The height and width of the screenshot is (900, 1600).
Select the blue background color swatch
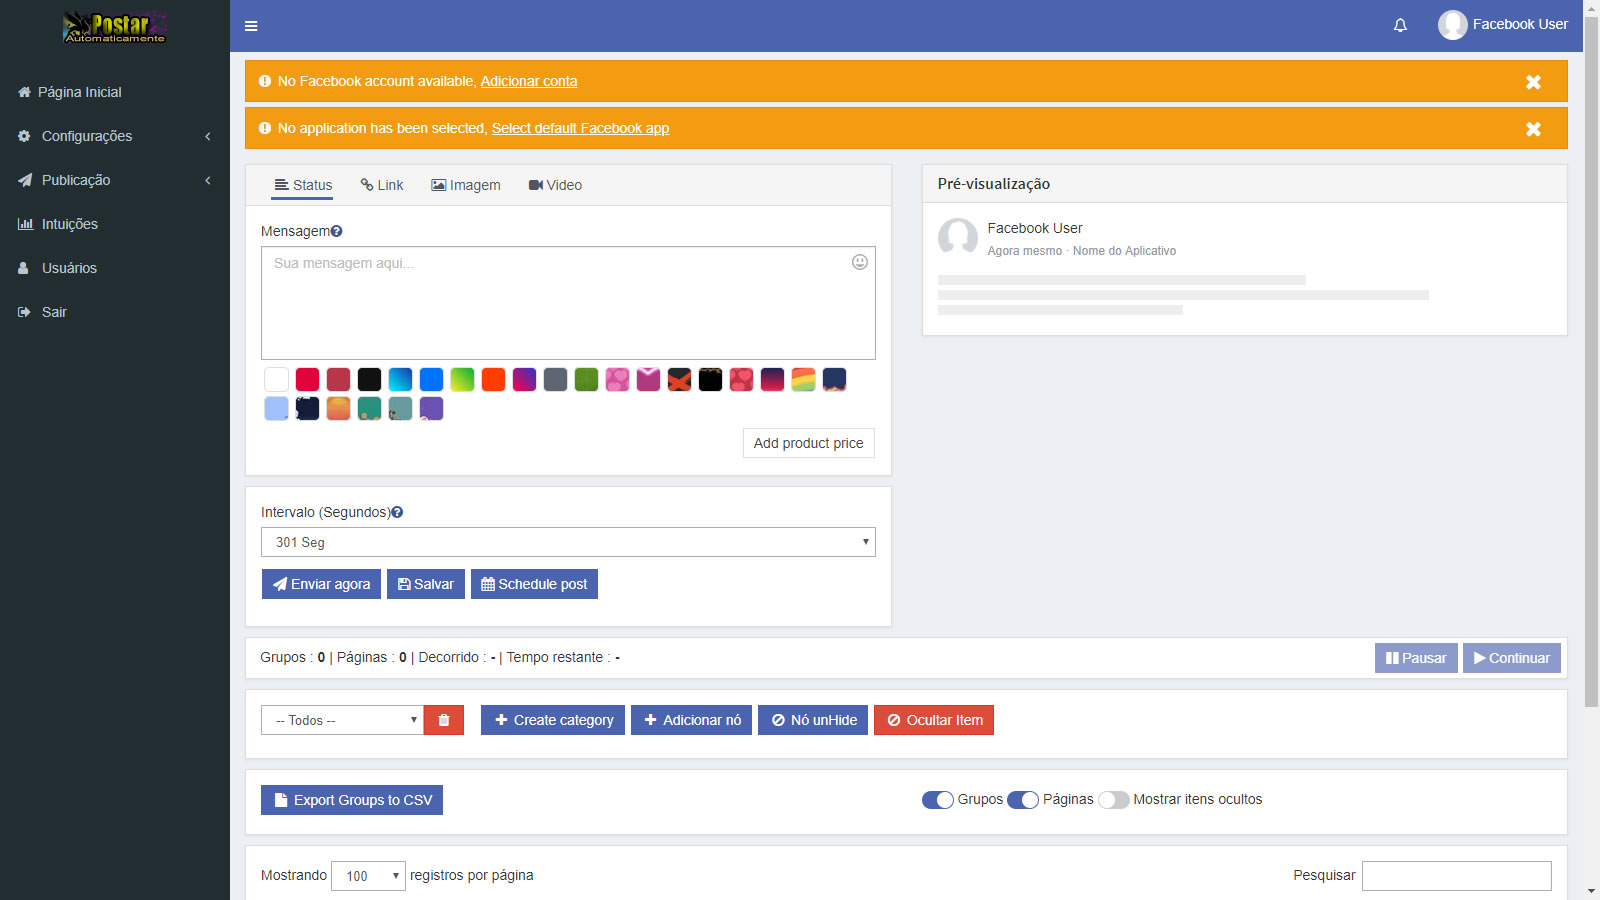click(x=431, y=380)
